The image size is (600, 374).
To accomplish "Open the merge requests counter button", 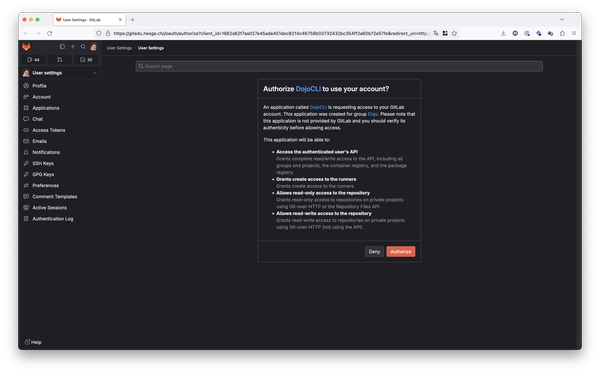I will tap(60, 60).
